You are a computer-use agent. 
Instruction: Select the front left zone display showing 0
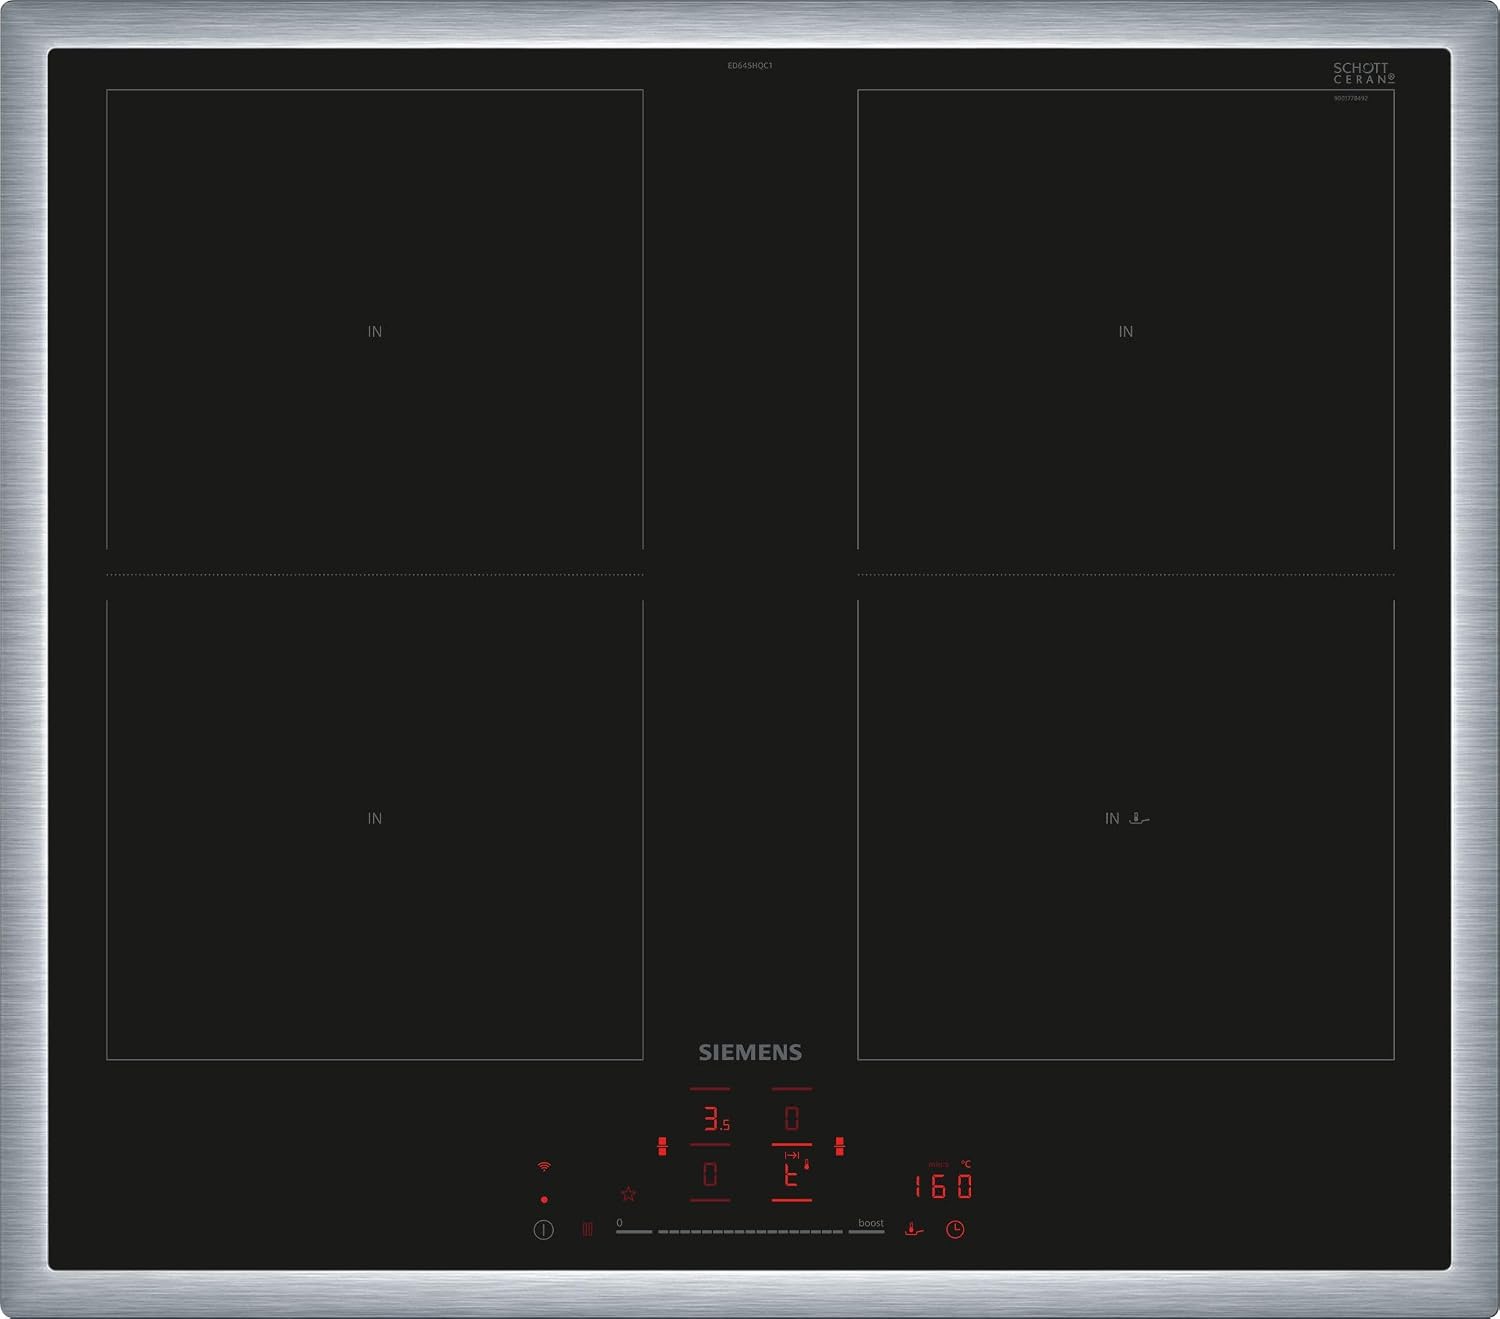pos(710,1174)
